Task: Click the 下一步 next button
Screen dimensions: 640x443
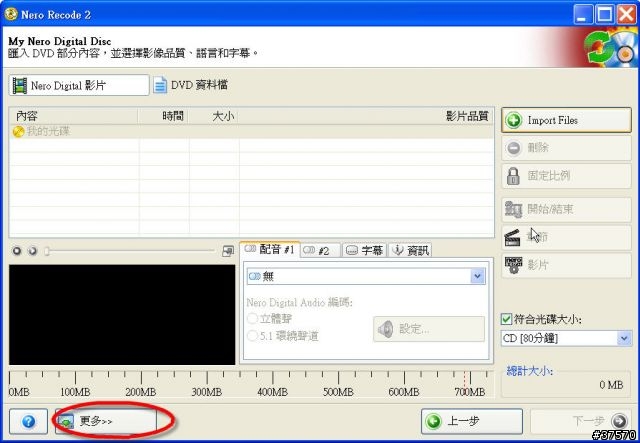Action: click(x=580, y=421)
